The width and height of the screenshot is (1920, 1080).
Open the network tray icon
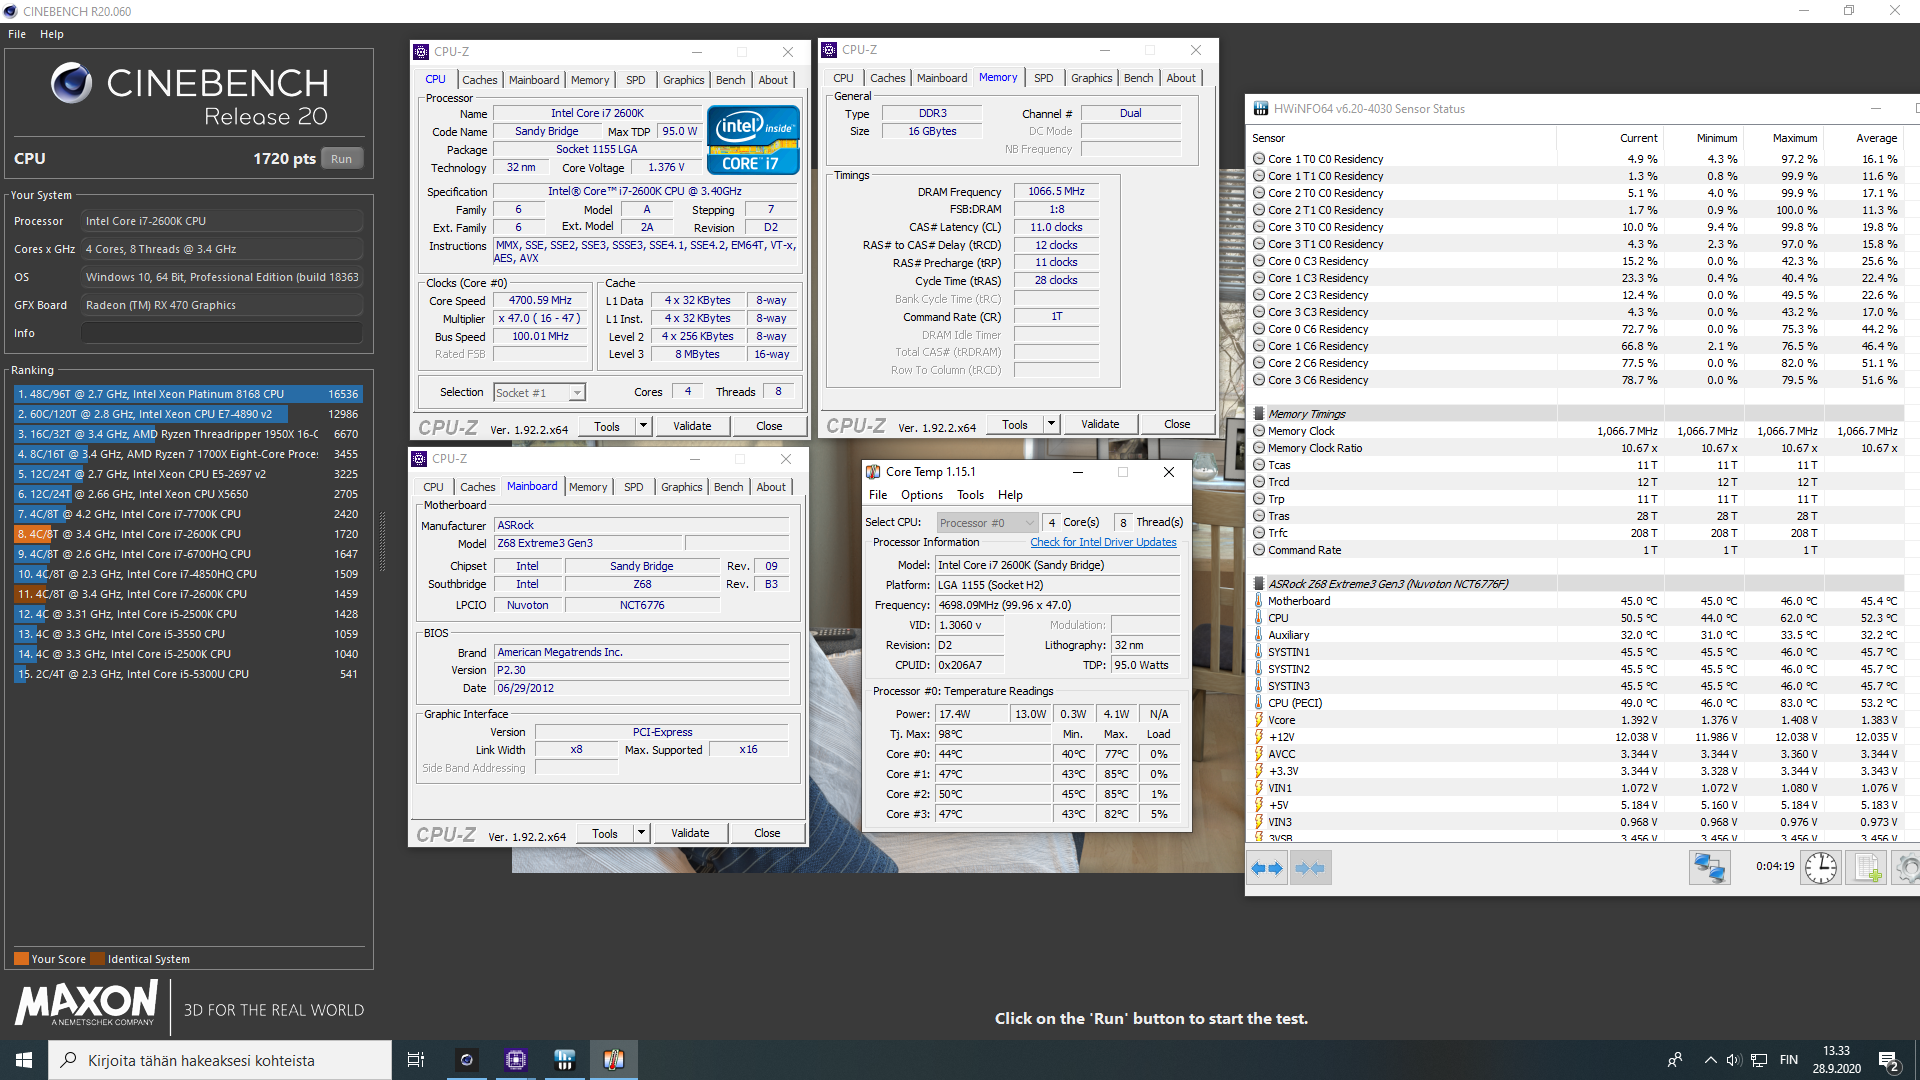click(1759, 1060)
